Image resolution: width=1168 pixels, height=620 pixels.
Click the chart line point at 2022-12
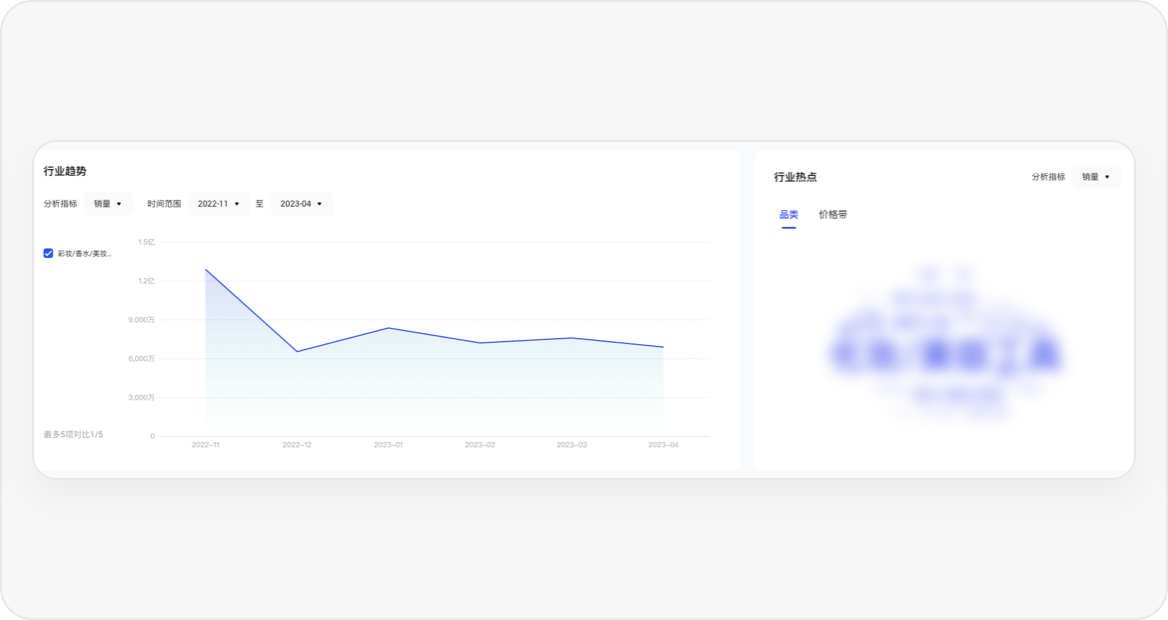297,351
